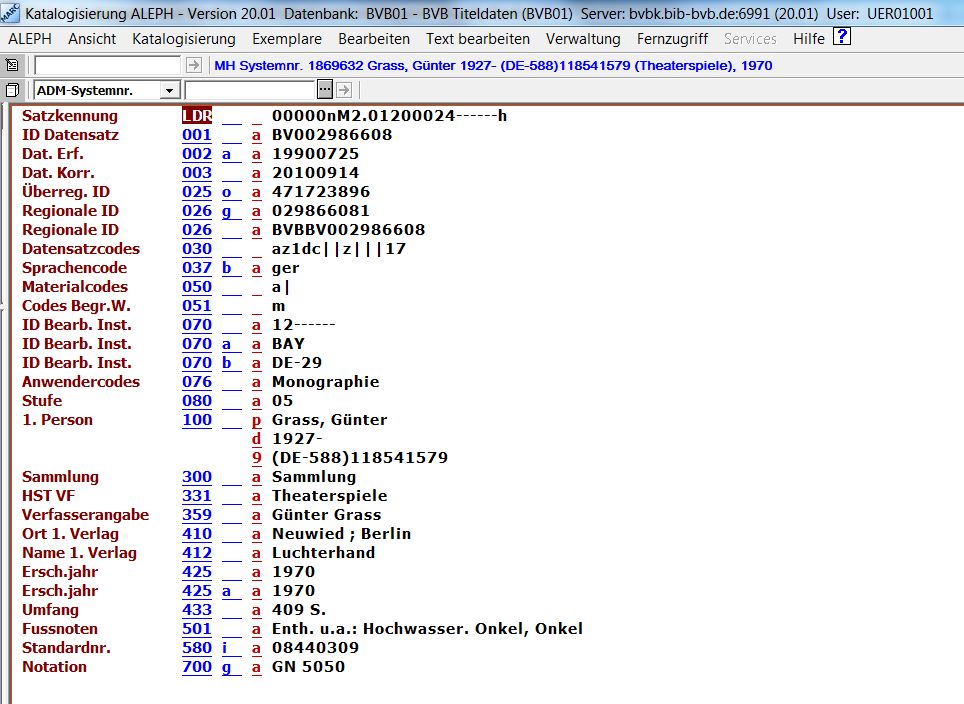Click the ALEPH application icon in title bar
The width and height of the screenshot is (964, 704).
pyautogui.click(x=11, y=12)
